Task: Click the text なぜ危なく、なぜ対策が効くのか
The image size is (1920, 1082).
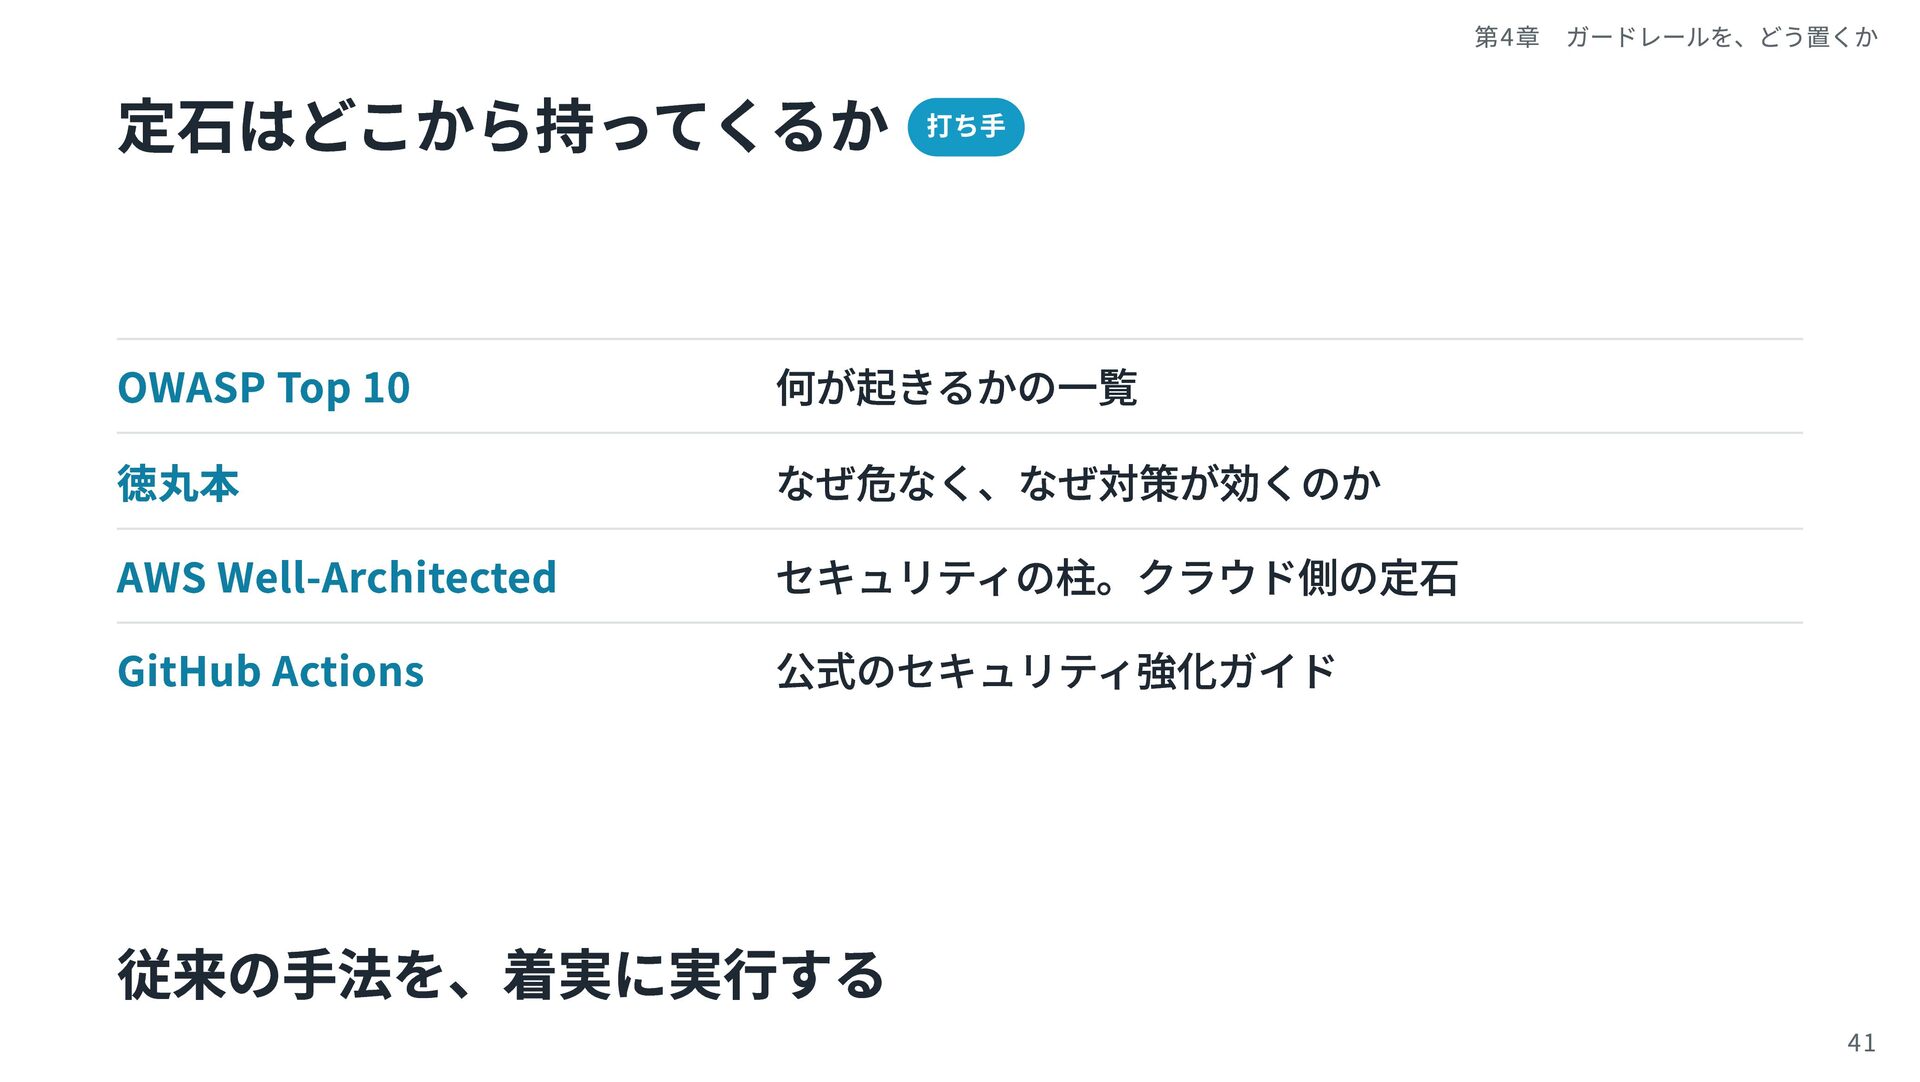Action: pos(1079,483)
